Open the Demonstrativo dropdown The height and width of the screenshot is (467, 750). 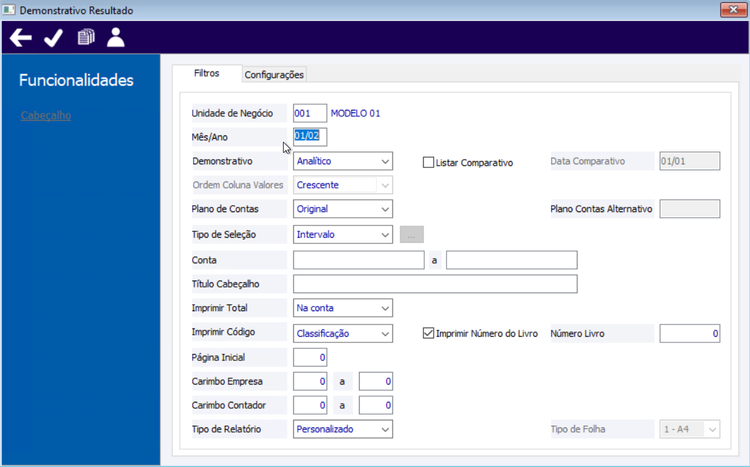click(342, 161)
